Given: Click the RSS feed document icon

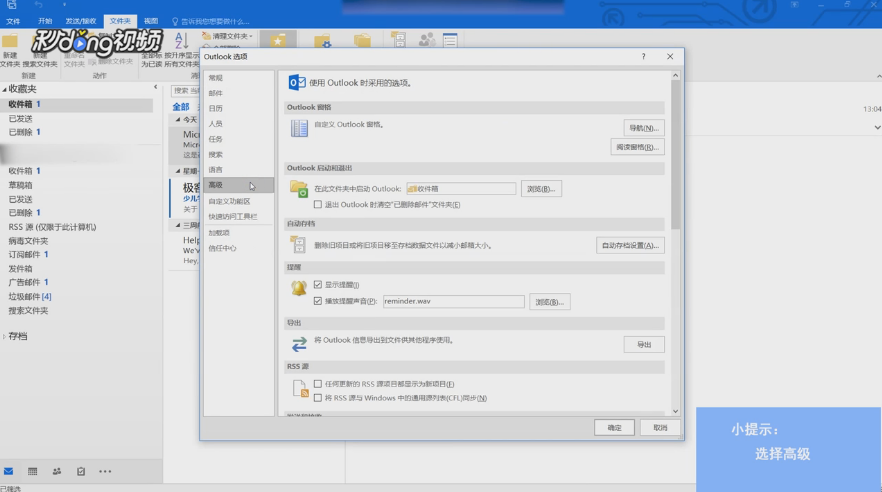Looking at the screenshot, I should pos(301,389).
